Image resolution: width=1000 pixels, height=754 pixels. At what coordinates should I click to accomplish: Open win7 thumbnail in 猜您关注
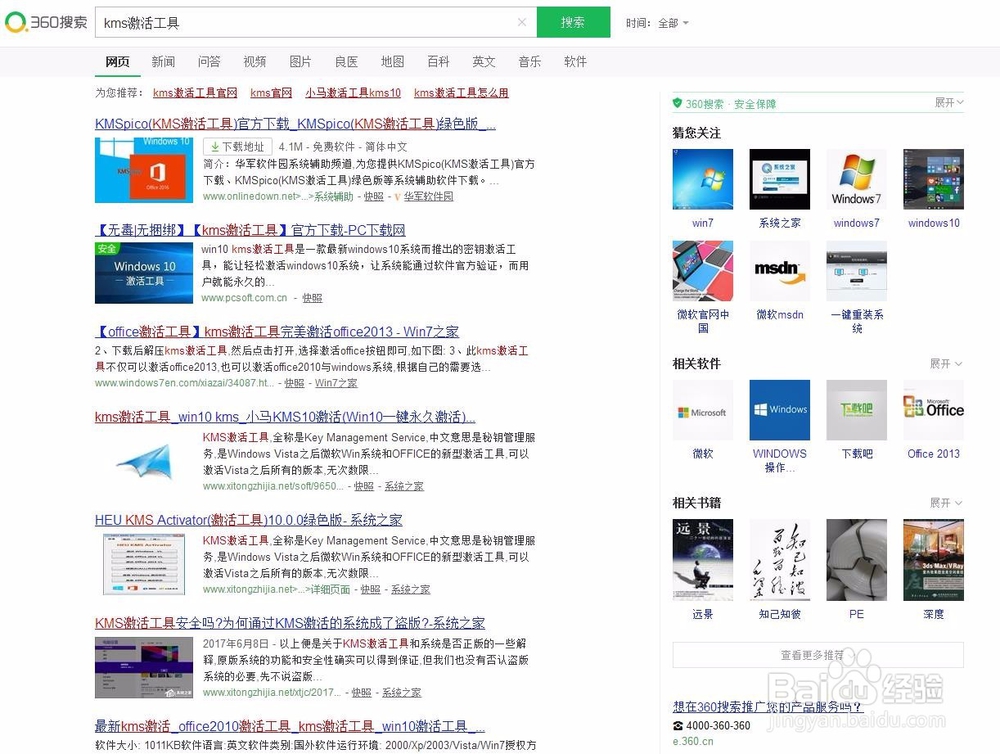[x=703, y=179]
